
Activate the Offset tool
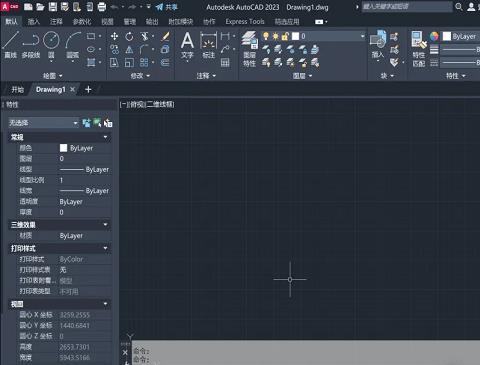[x=165, y=63]
